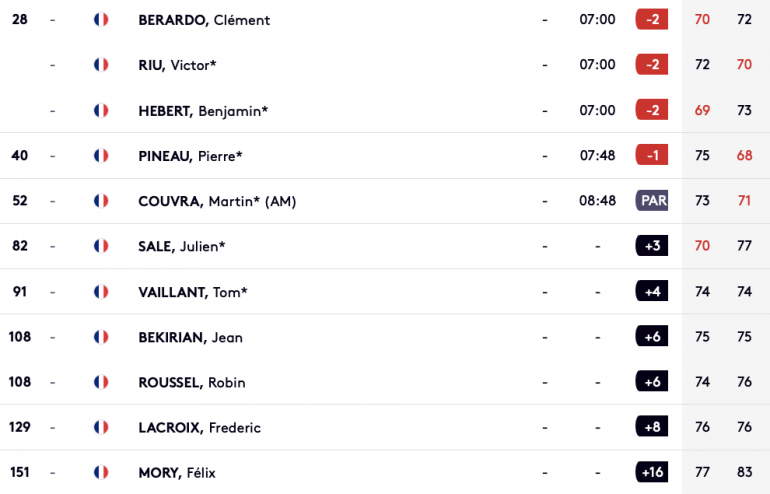The image size is (770, 494).
Task: Click the flag icon next to PINEAU, Pierre
Action: pyautogui.click(x=101, y=156)
